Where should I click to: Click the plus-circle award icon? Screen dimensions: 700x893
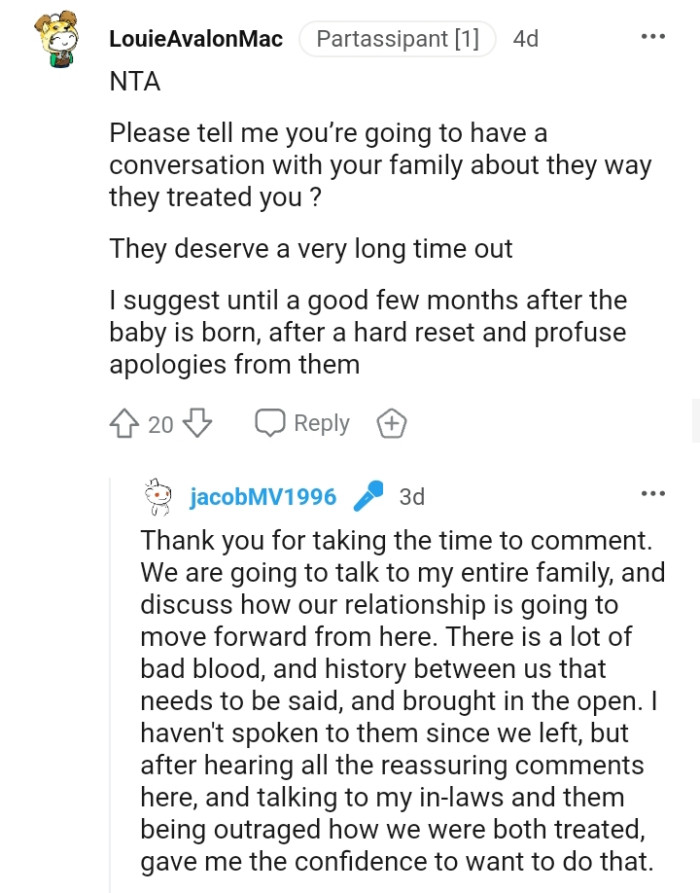(393, 423)
